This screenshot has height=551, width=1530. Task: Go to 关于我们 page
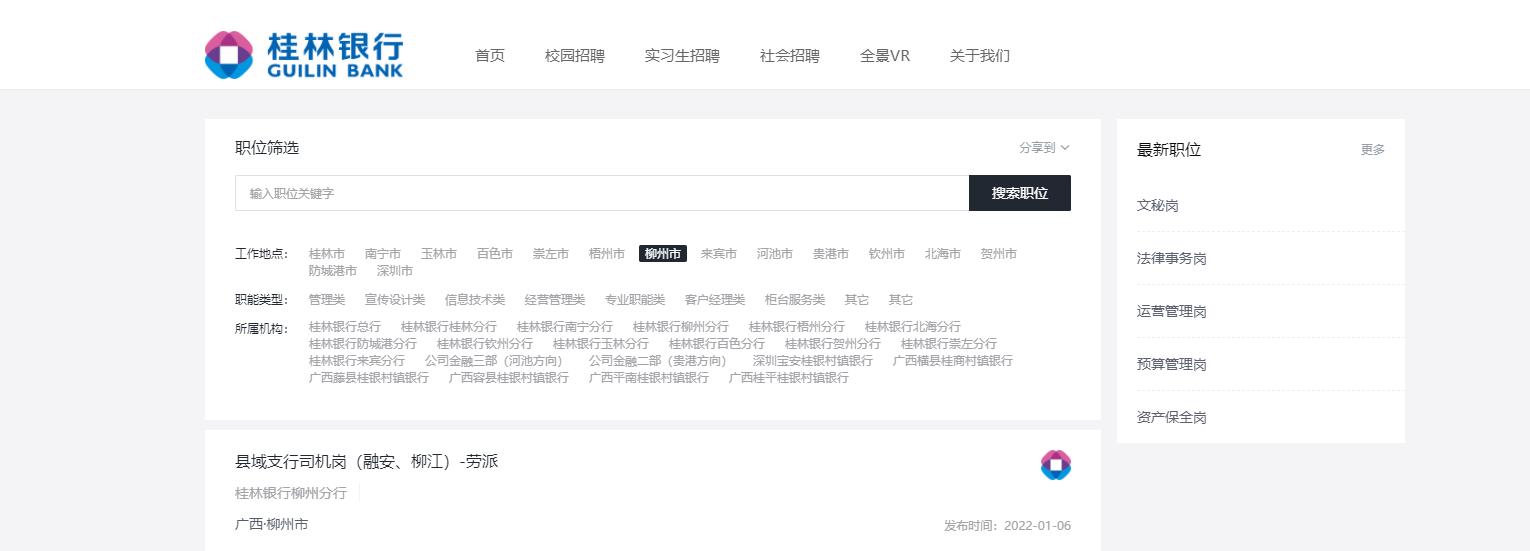[x=979, y=56]
